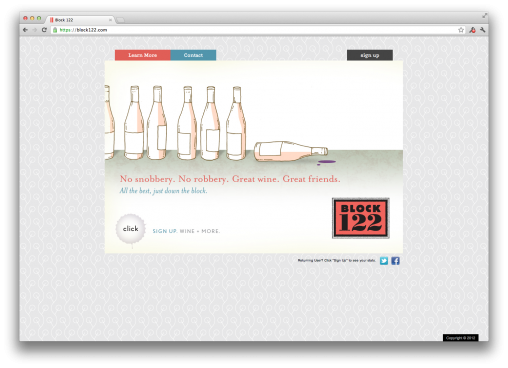Viewport: 508px width, 368px height.
Task: Toggle fullscreen with the window corner arrows
Action: click(x=484, y=16)
